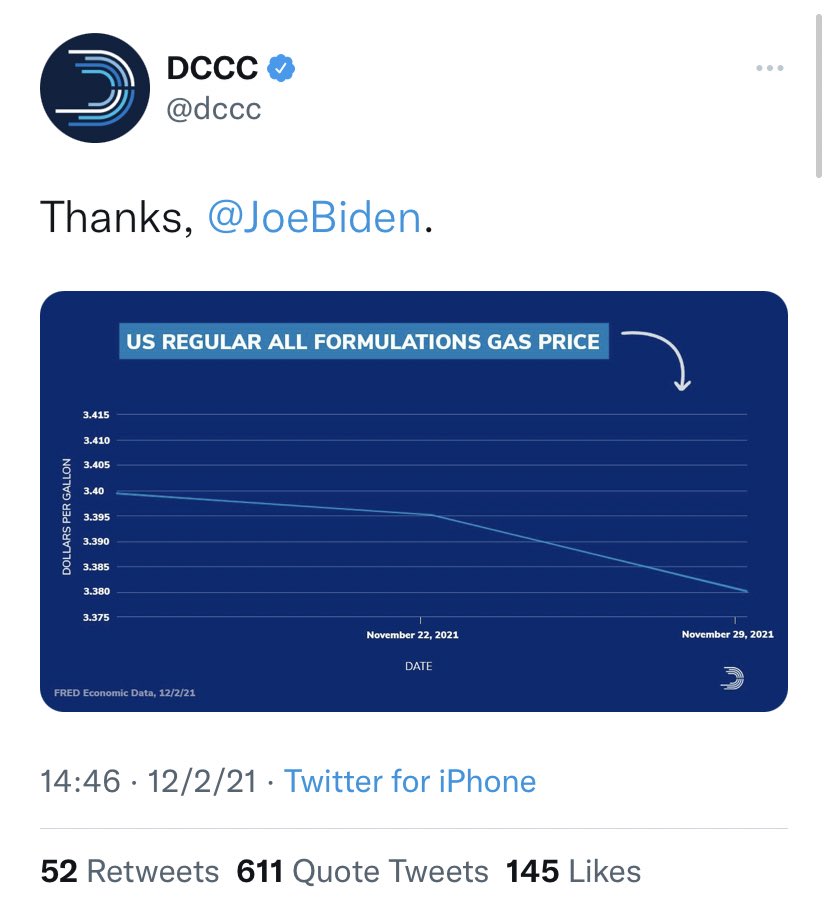This screenshot has width=828, height=908.
Task: Open the gas price chart image
Action: [413, 501]
